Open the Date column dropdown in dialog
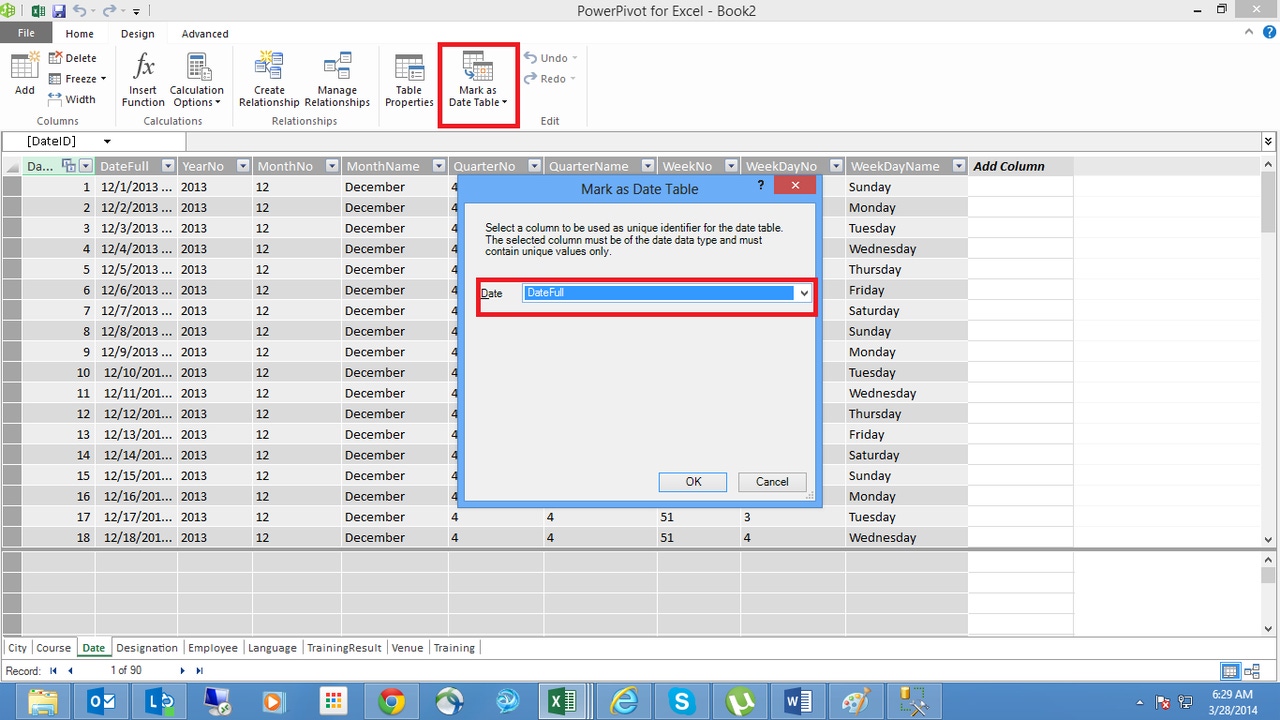This screenshot has width=1280, height=720. pos(803,292)
